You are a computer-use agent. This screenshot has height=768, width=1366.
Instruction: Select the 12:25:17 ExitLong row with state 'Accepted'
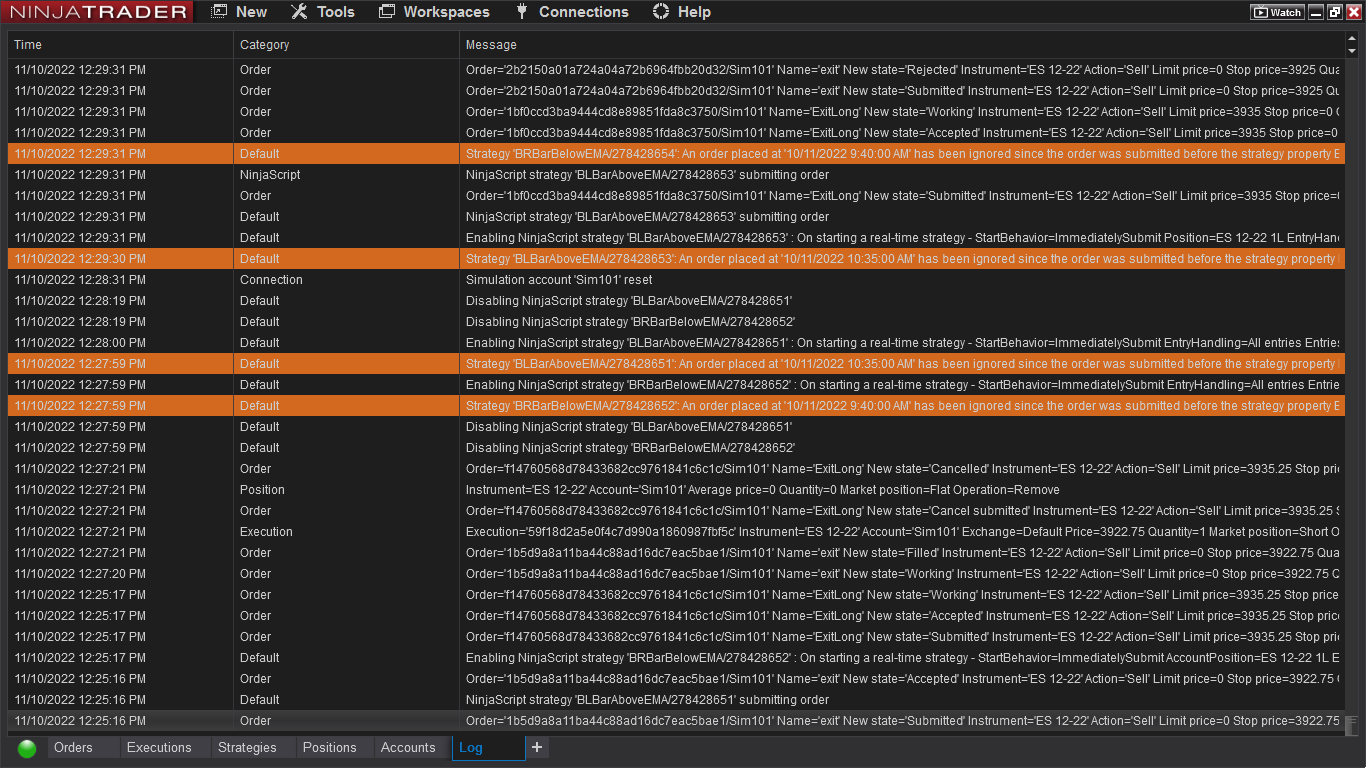pyautogui.click(x=676, y=616)
